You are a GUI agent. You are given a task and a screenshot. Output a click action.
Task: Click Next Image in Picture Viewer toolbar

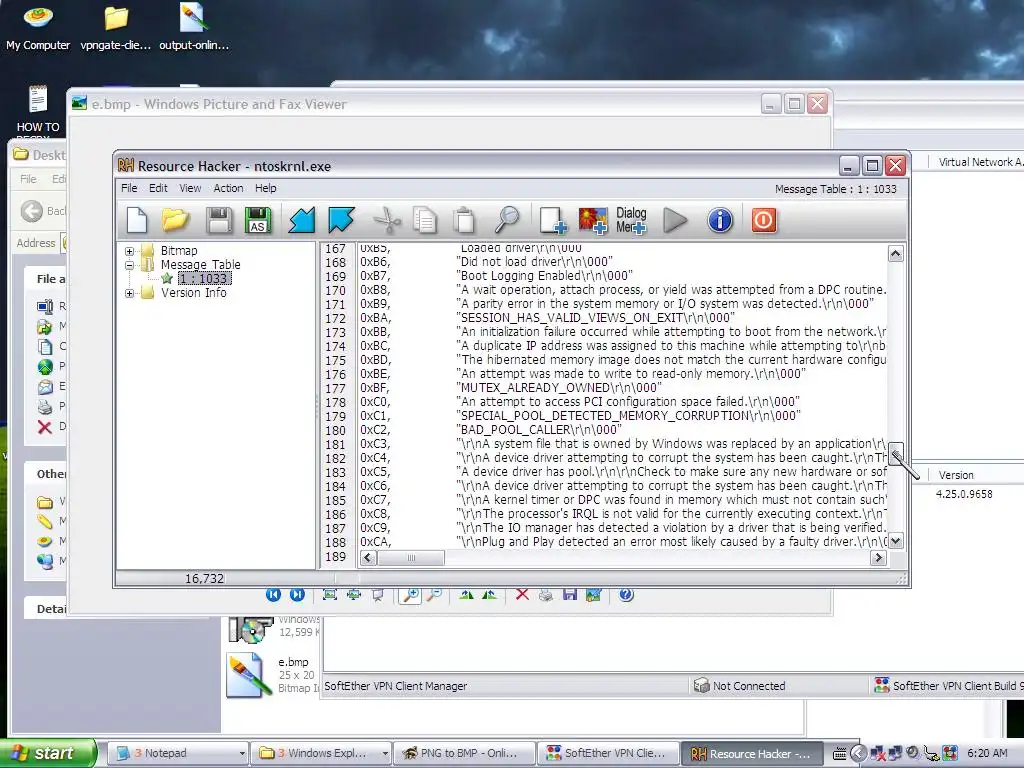click(x=297, y=594)
